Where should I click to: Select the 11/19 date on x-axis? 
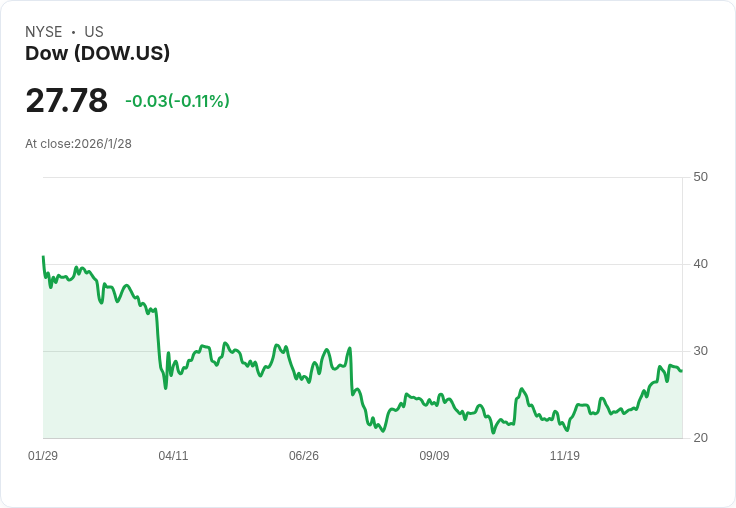(565, 456)
